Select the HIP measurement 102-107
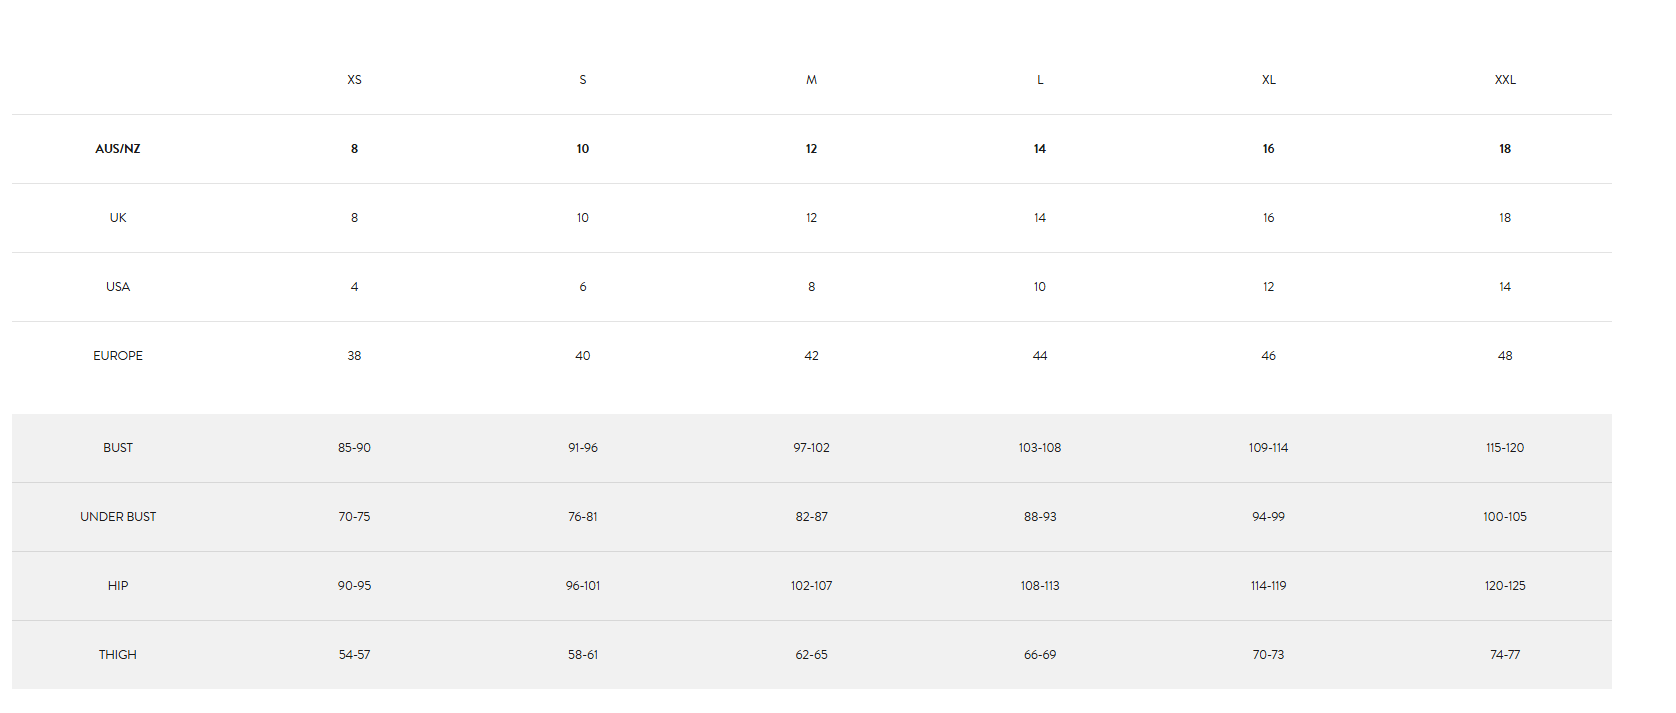Screen dimensions: 1676x713 point(811,586)
